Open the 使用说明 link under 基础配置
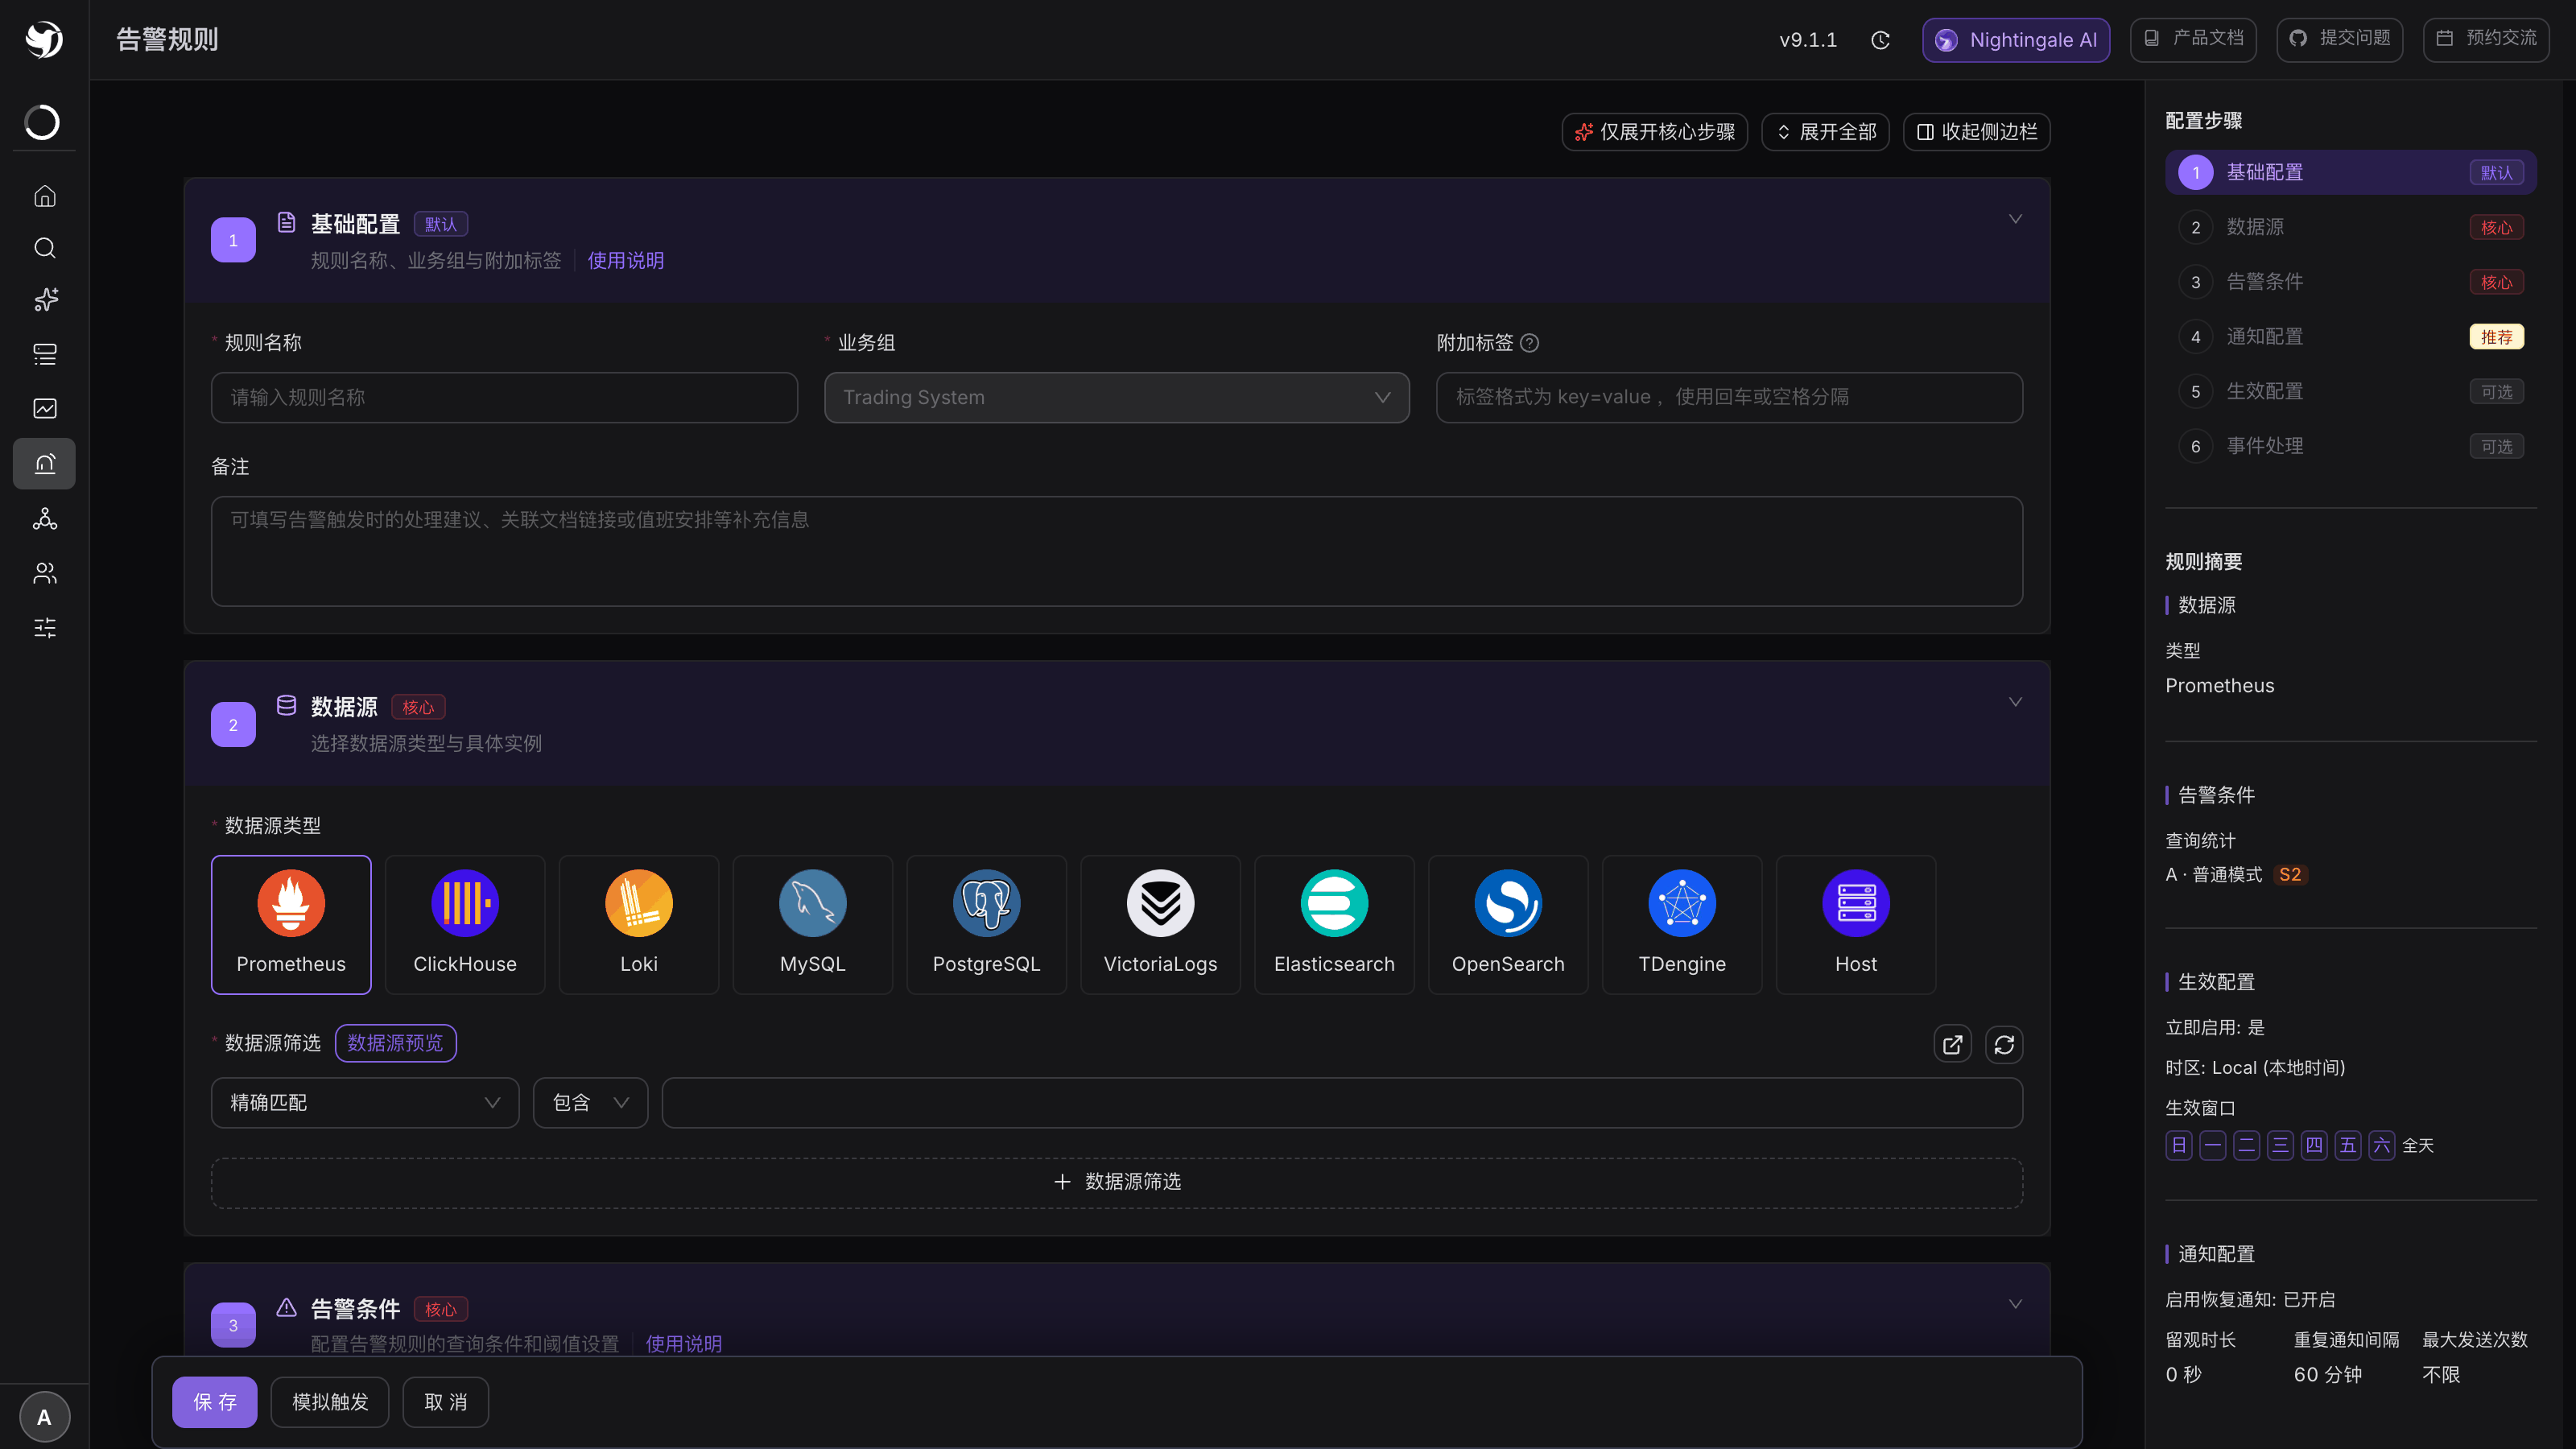This screenshot has height=1449, width=2576. (625, 260)
